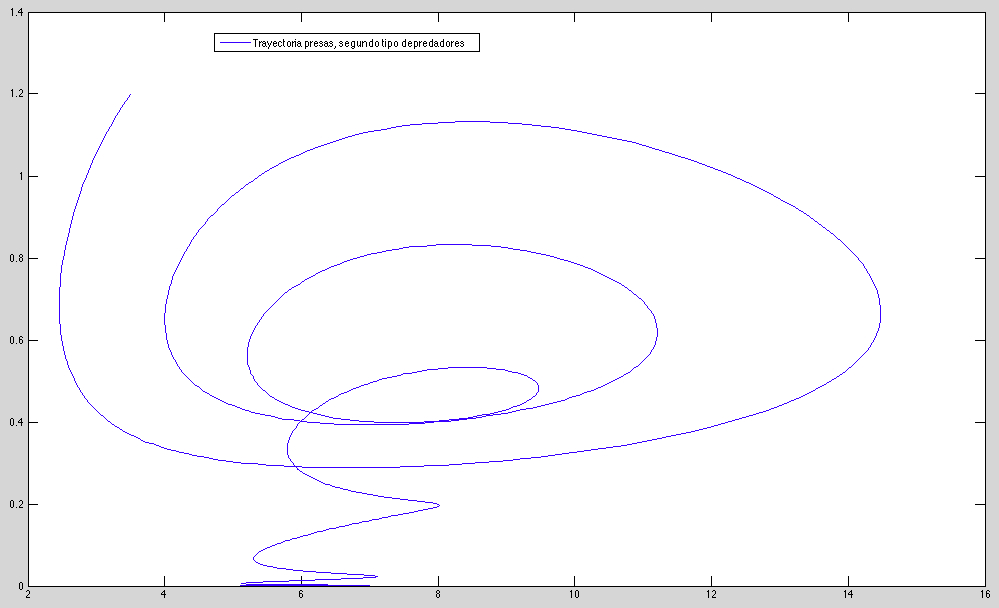999x608 pixels.
Task: Click the trajectory's upper-left starting endpoint
Action: point(131,94)
